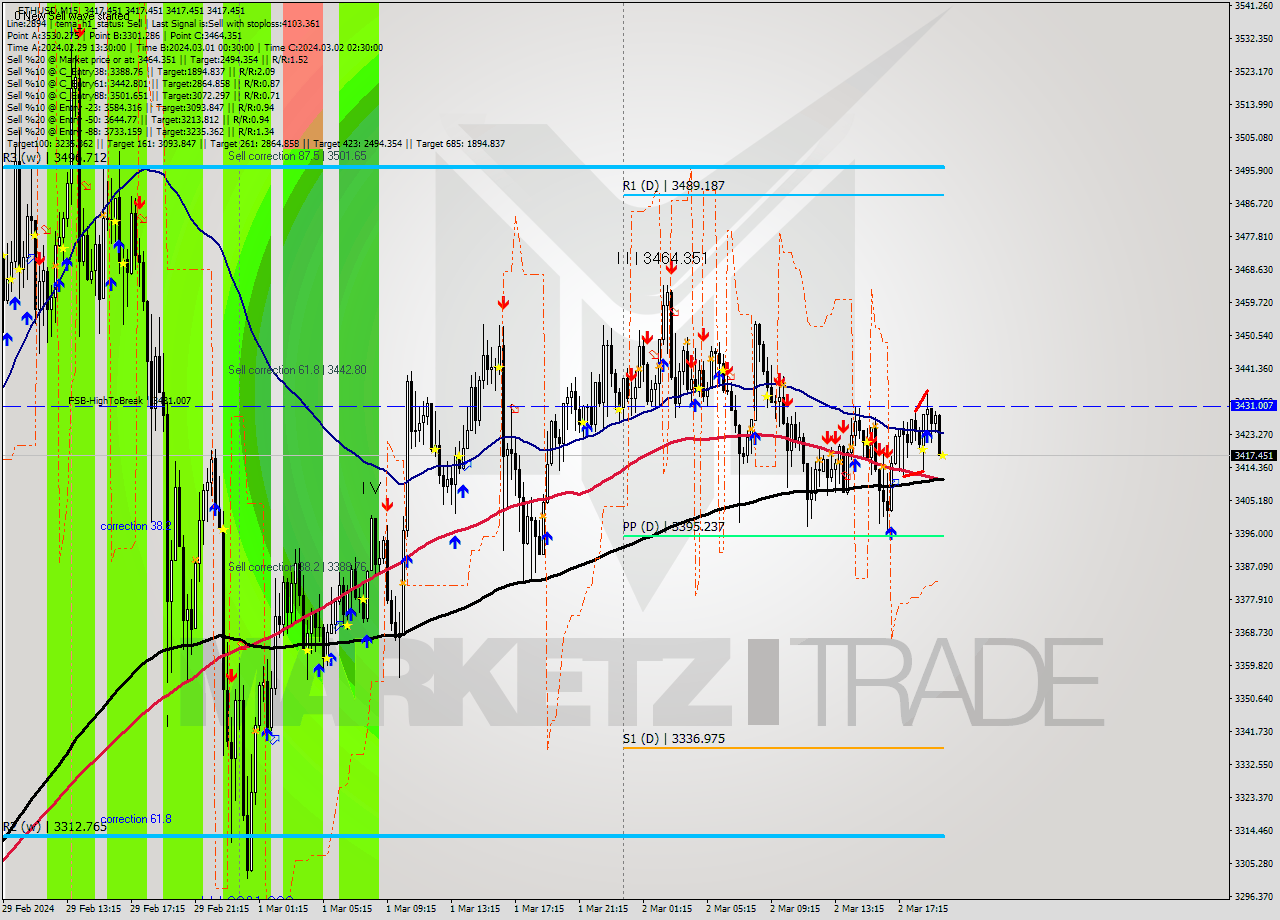Click the red sell arrow above the 3464.351 peak
The width and height of the screenshot is (1280, 920).
click(671, 267)
